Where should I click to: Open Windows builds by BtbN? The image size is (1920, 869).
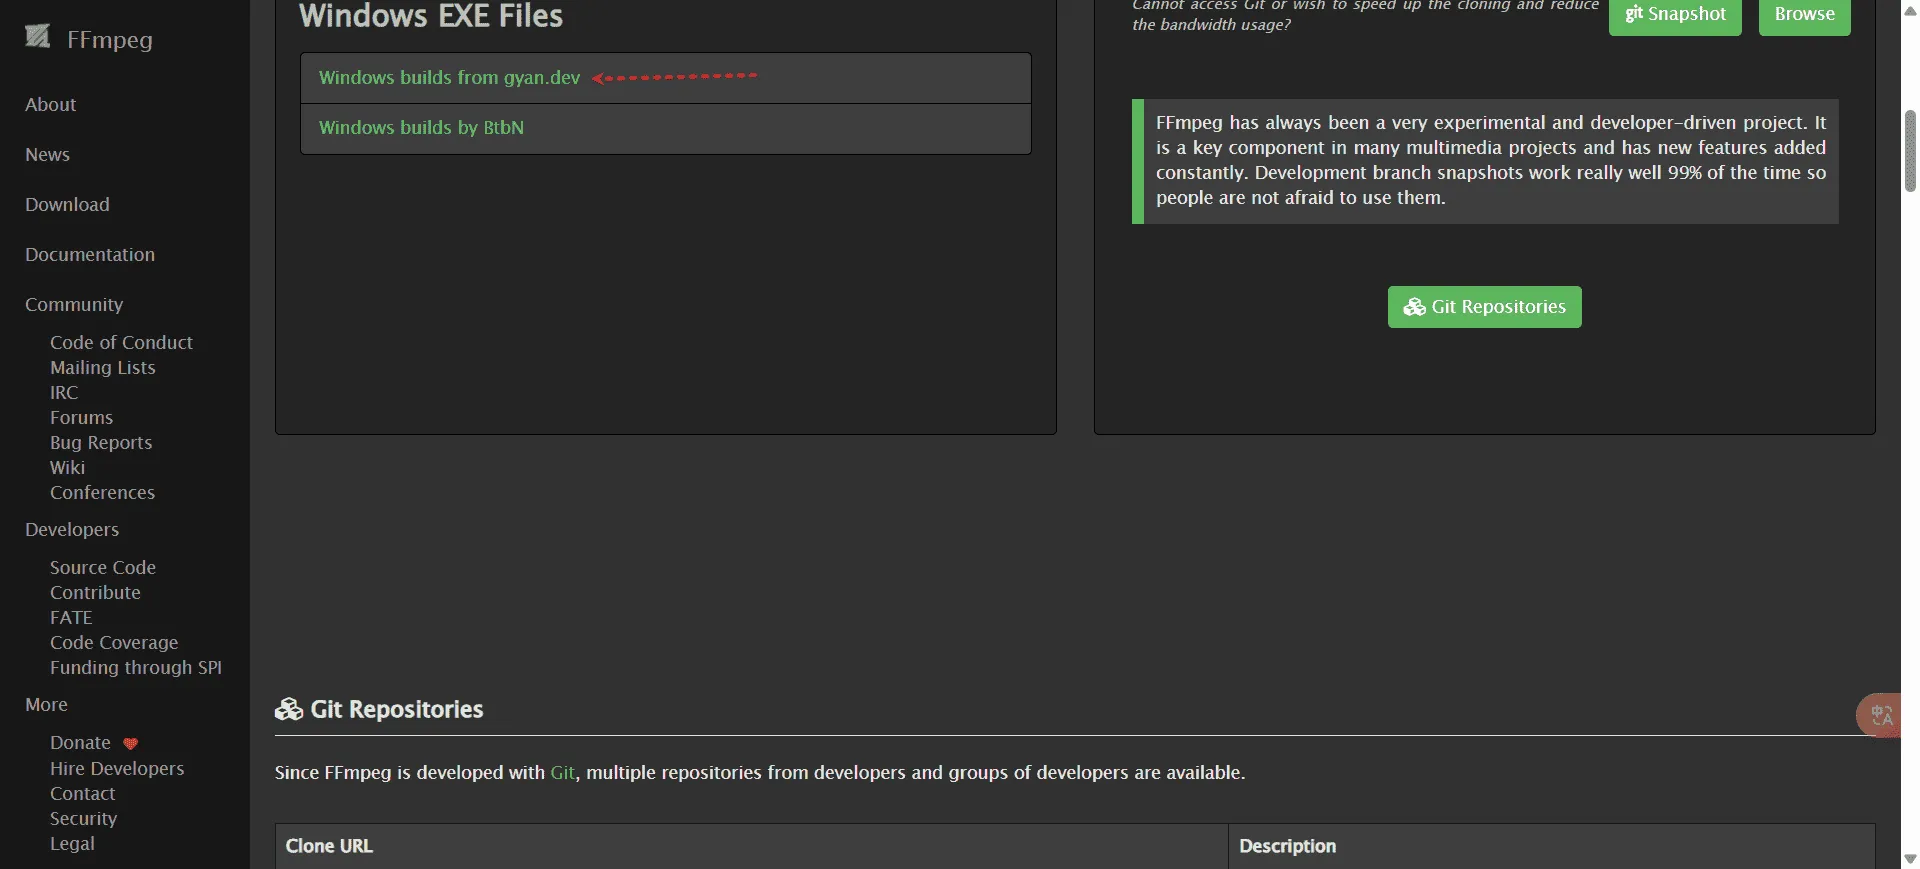coord(421,127)
